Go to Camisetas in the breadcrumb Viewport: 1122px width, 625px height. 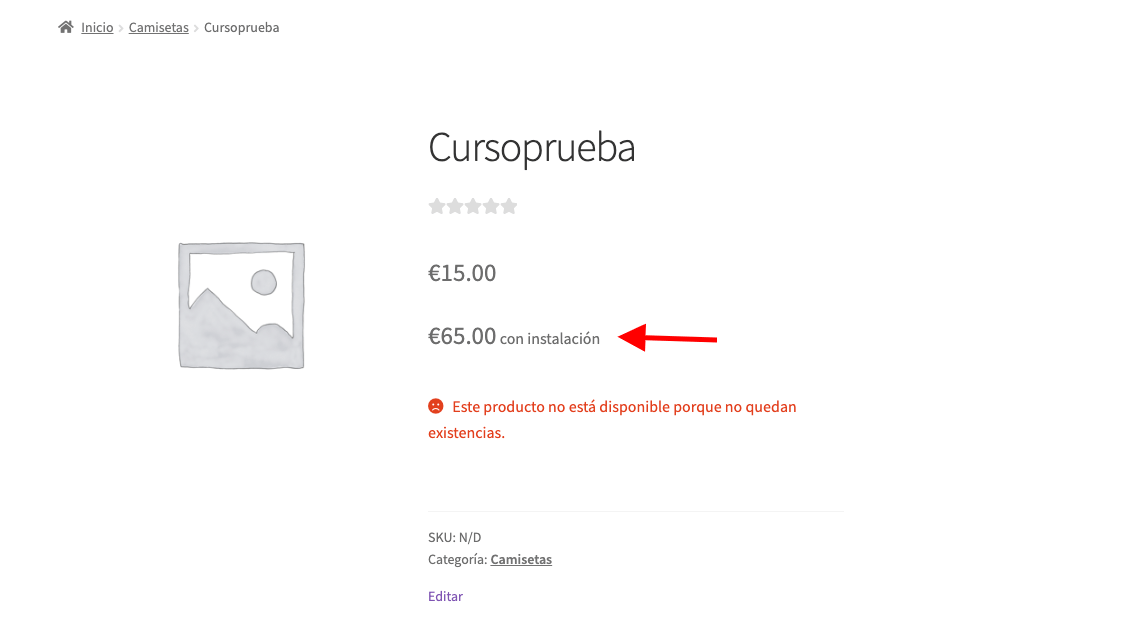pyautogui.click(x=159, y=27)
